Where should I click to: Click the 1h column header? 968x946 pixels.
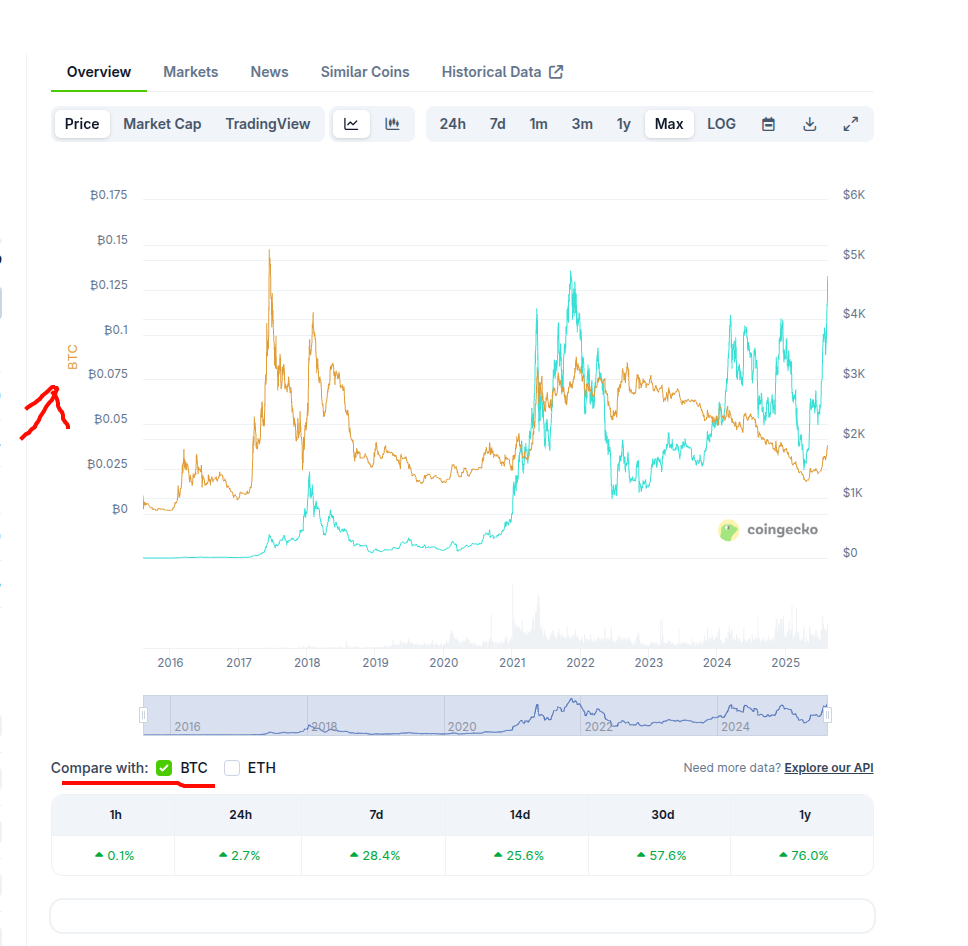point(115,815)
